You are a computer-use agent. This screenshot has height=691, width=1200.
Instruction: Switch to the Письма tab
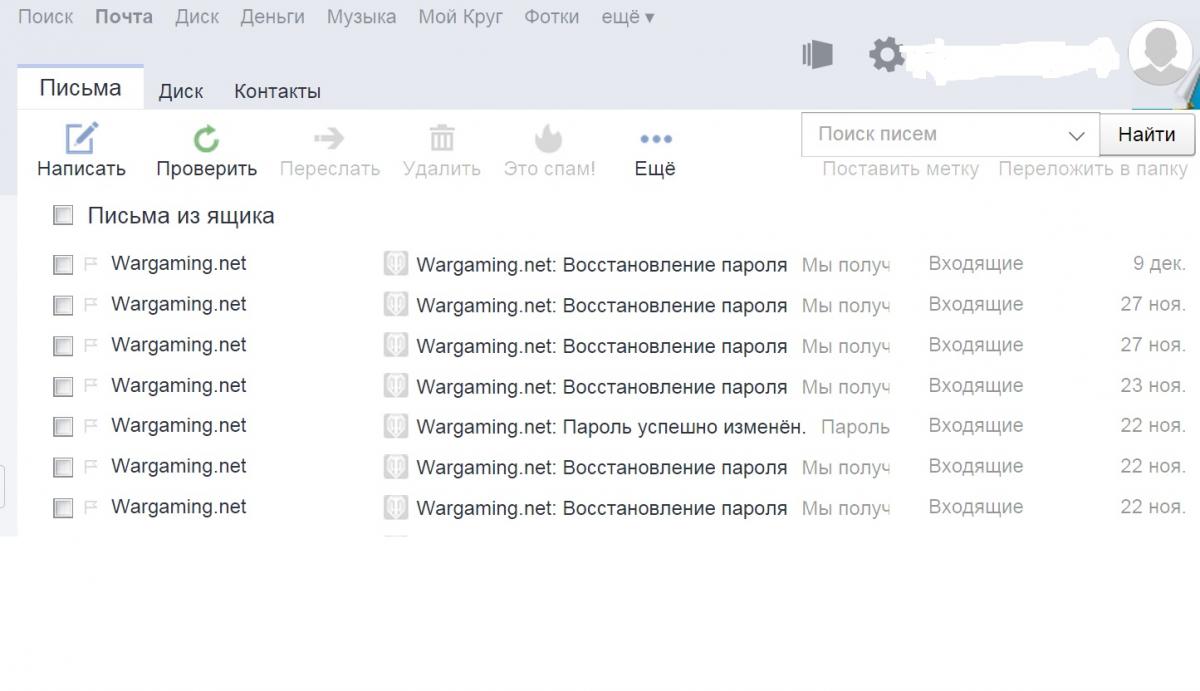[x=81, y=88]
